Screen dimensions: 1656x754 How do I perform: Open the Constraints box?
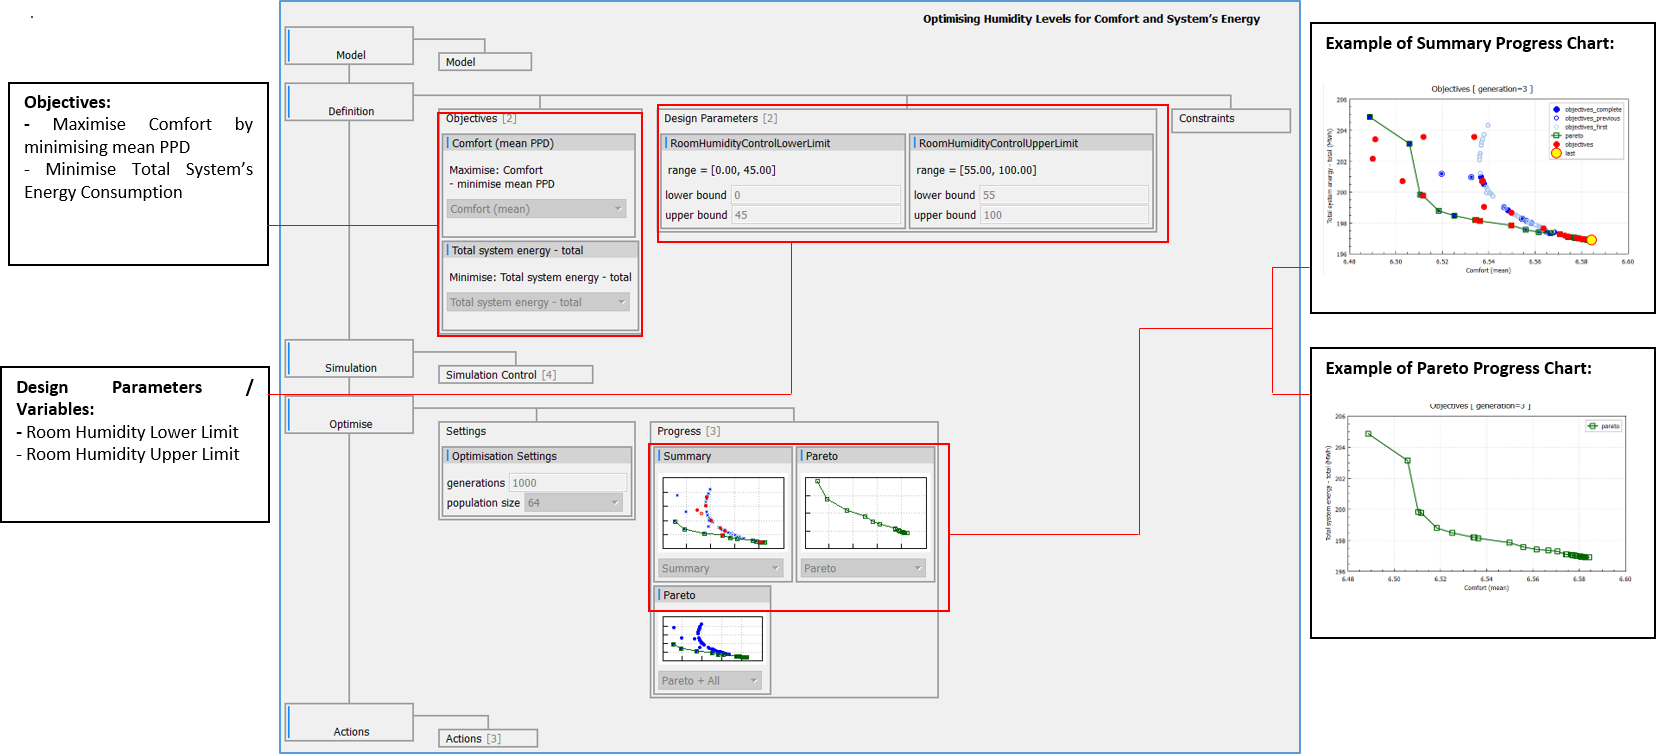tap(1230, 119)
